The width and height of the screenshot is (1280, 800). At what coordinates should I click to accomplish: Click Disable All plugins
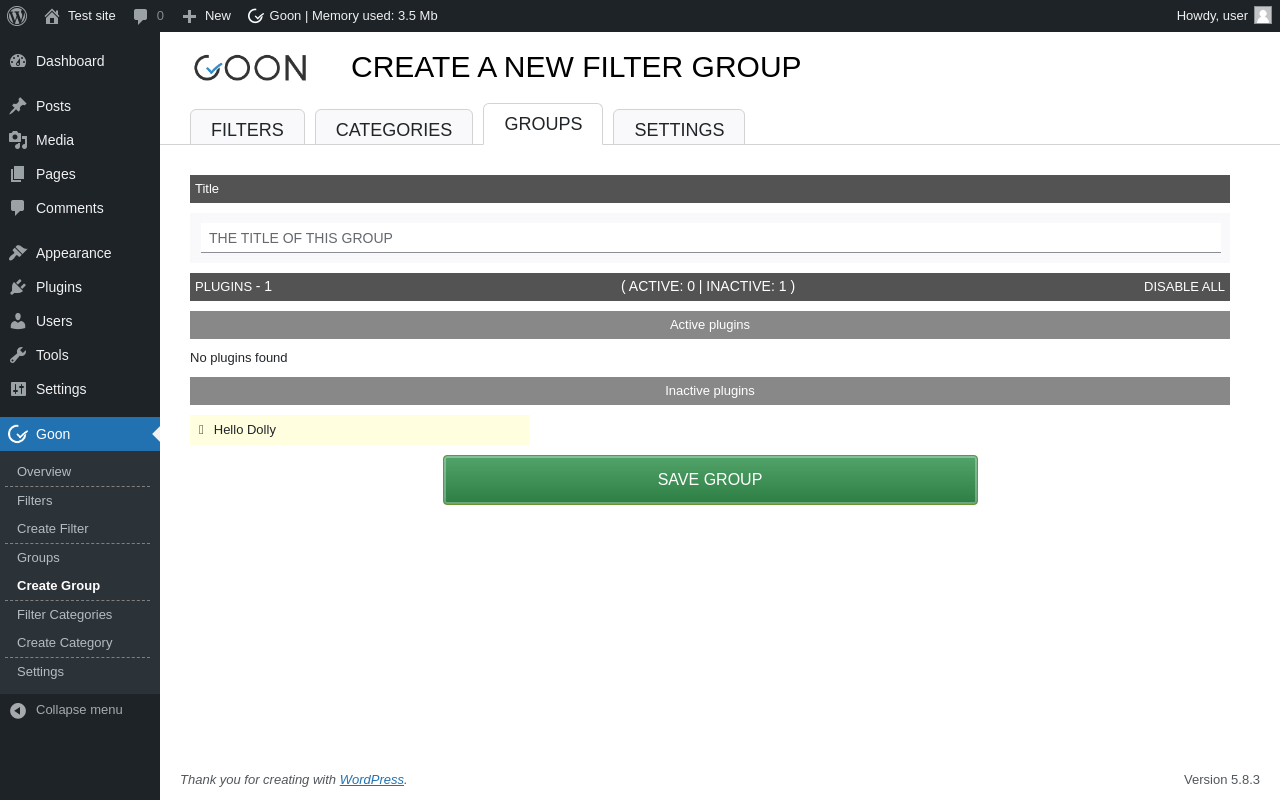coord(1184,287)
